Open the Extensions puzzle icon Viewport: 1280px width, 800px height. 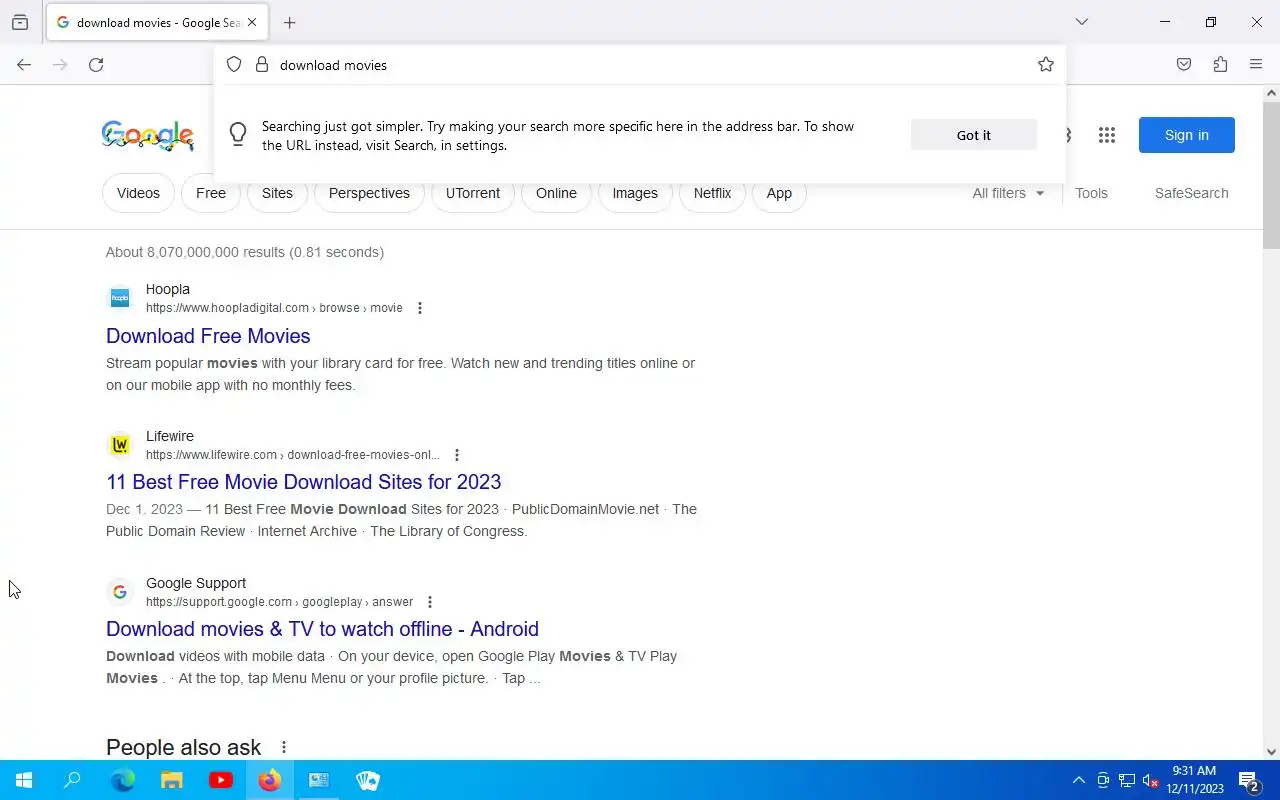click(x=1220, y=64)
